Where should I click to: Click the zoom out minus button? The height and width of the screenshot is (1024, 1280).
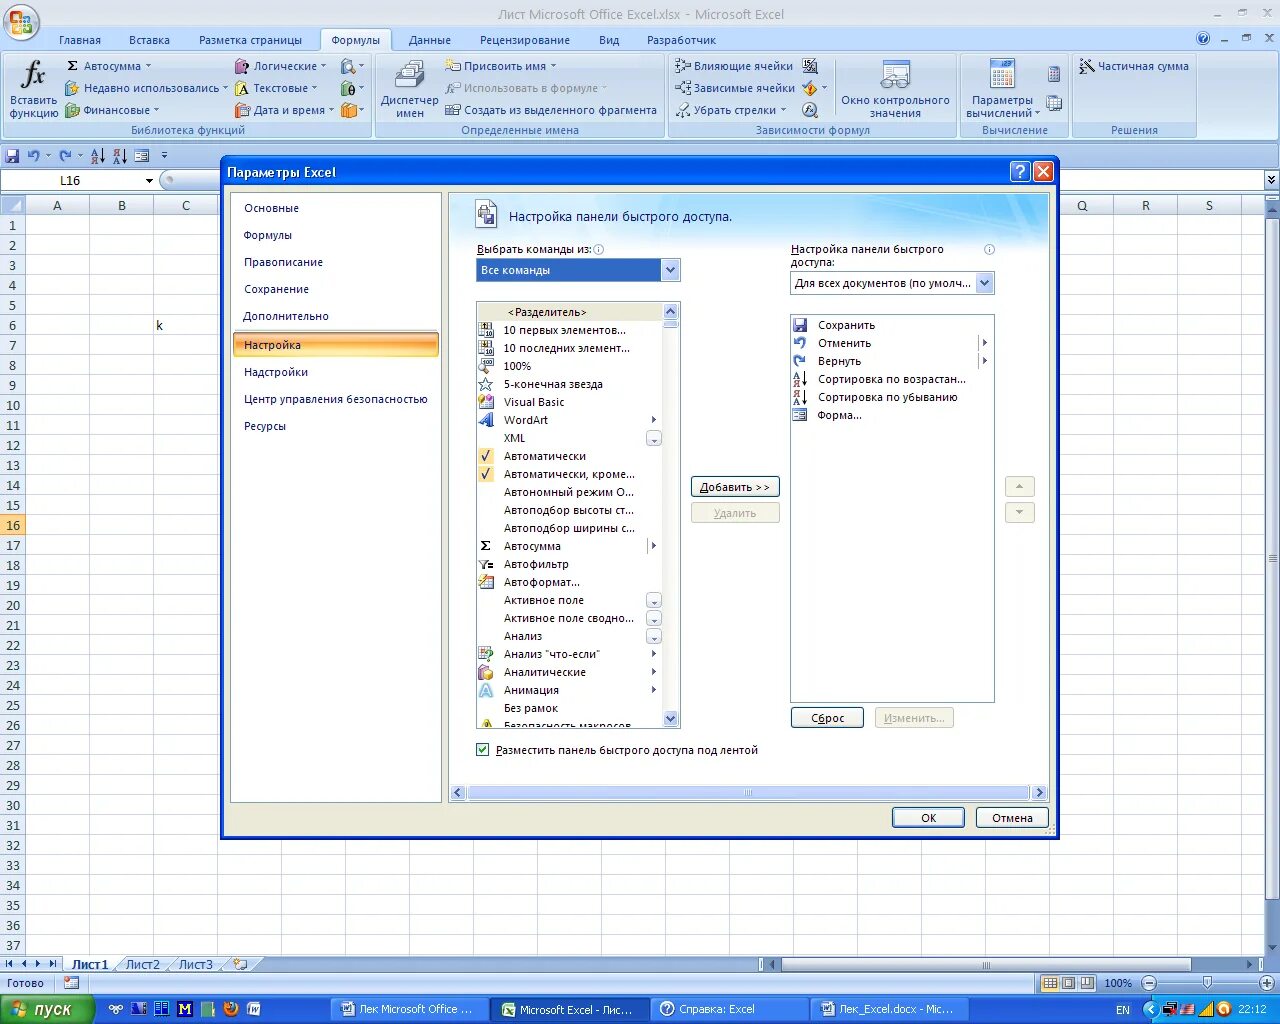(x=1148, y=983)
